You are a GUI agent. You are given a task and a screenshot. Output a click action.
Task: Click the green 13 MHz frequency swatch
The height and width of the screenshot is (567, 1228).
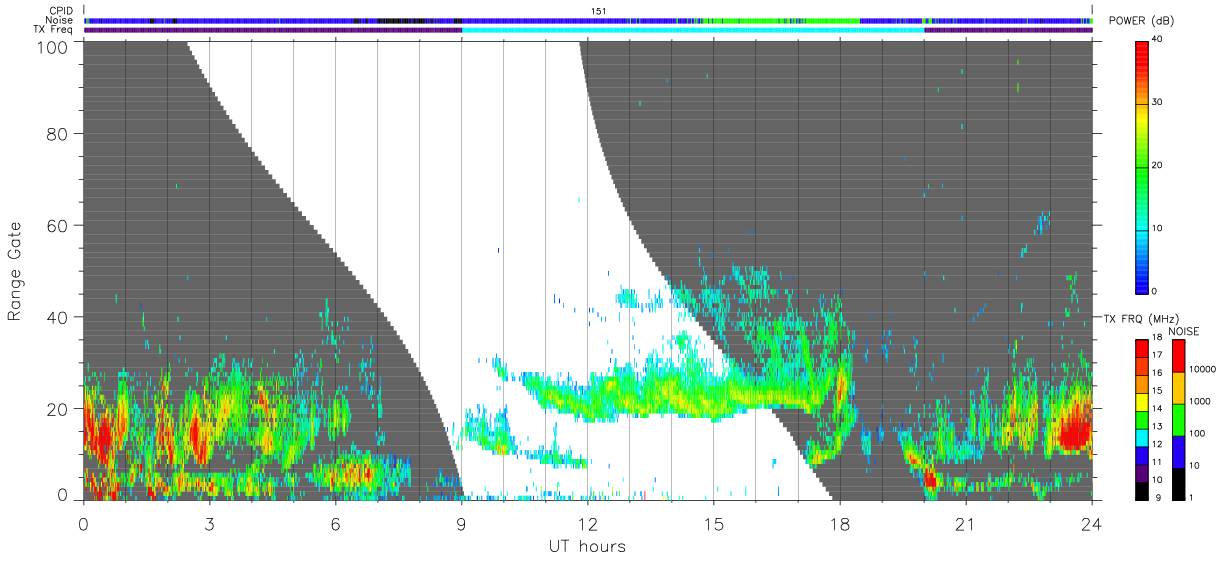1141,420
